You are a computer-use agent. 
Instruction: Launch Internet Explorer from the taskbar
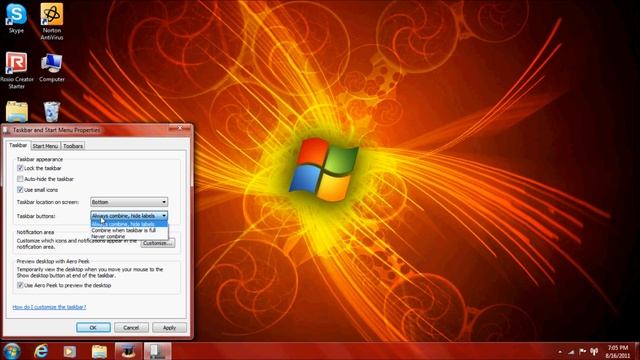41,351
